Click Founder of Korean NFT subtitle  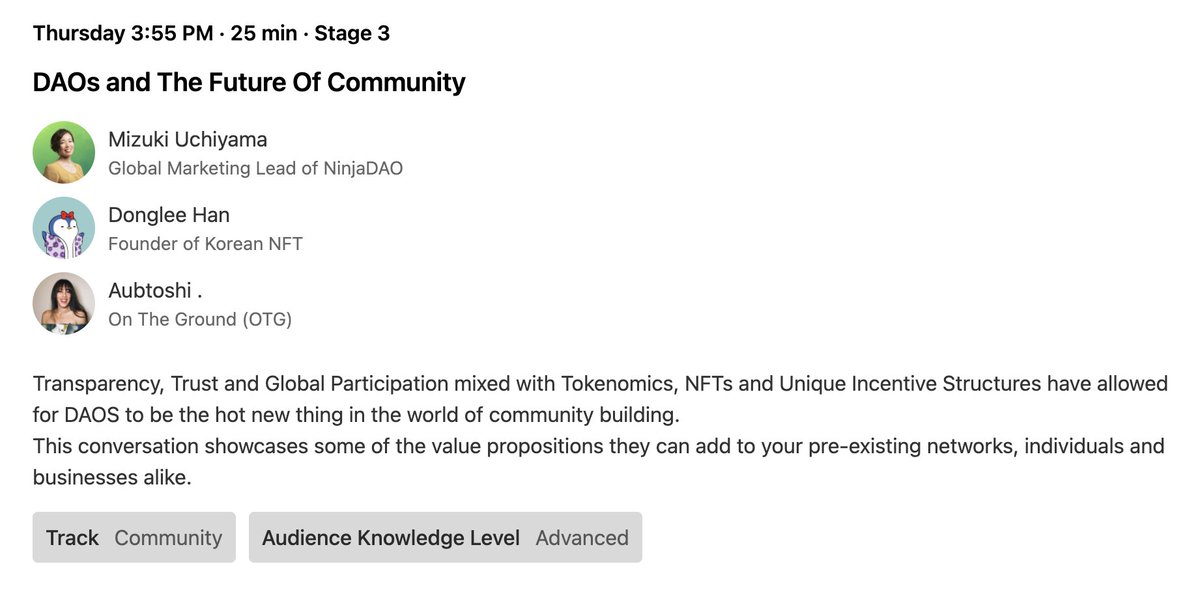pyautogui.click(x=205, y=244)
